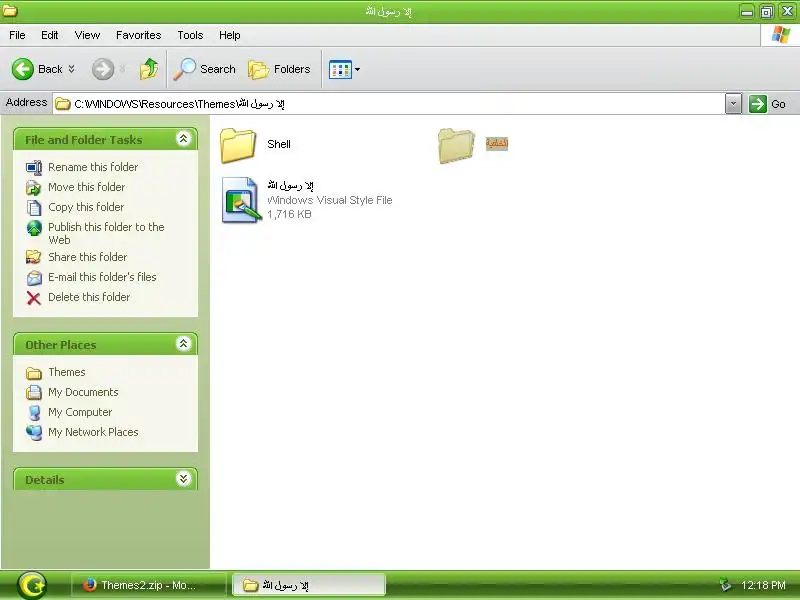Select the Windows Visual Style File icon

[241, 200]
